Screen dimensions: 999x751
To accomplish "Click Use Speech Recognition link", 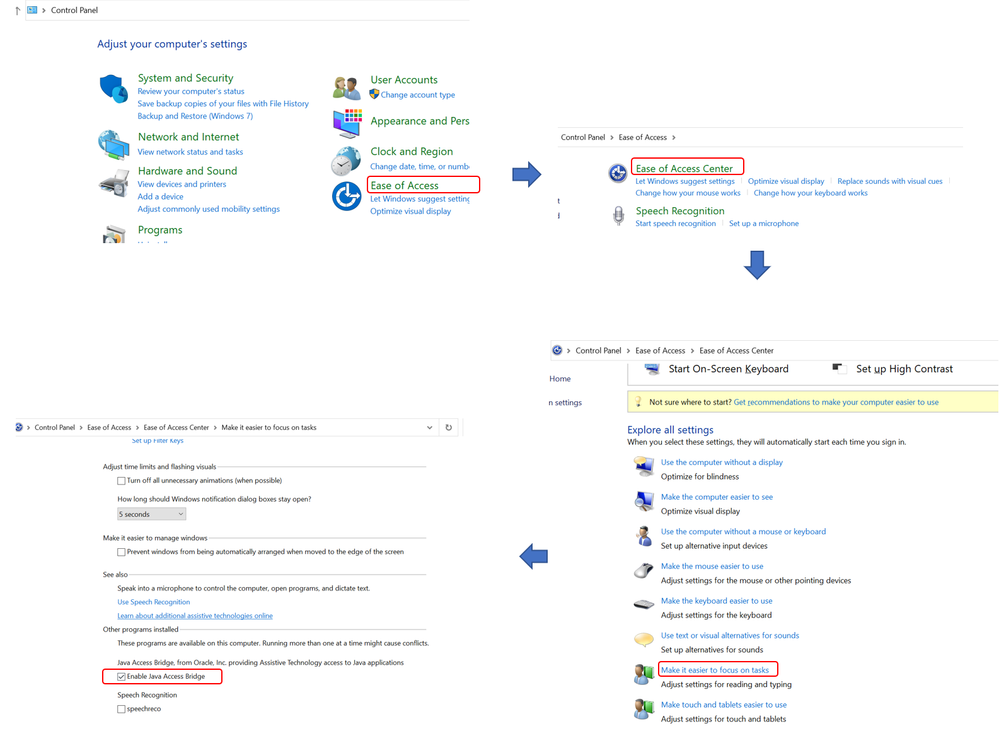I will click(x=154, y=602).
